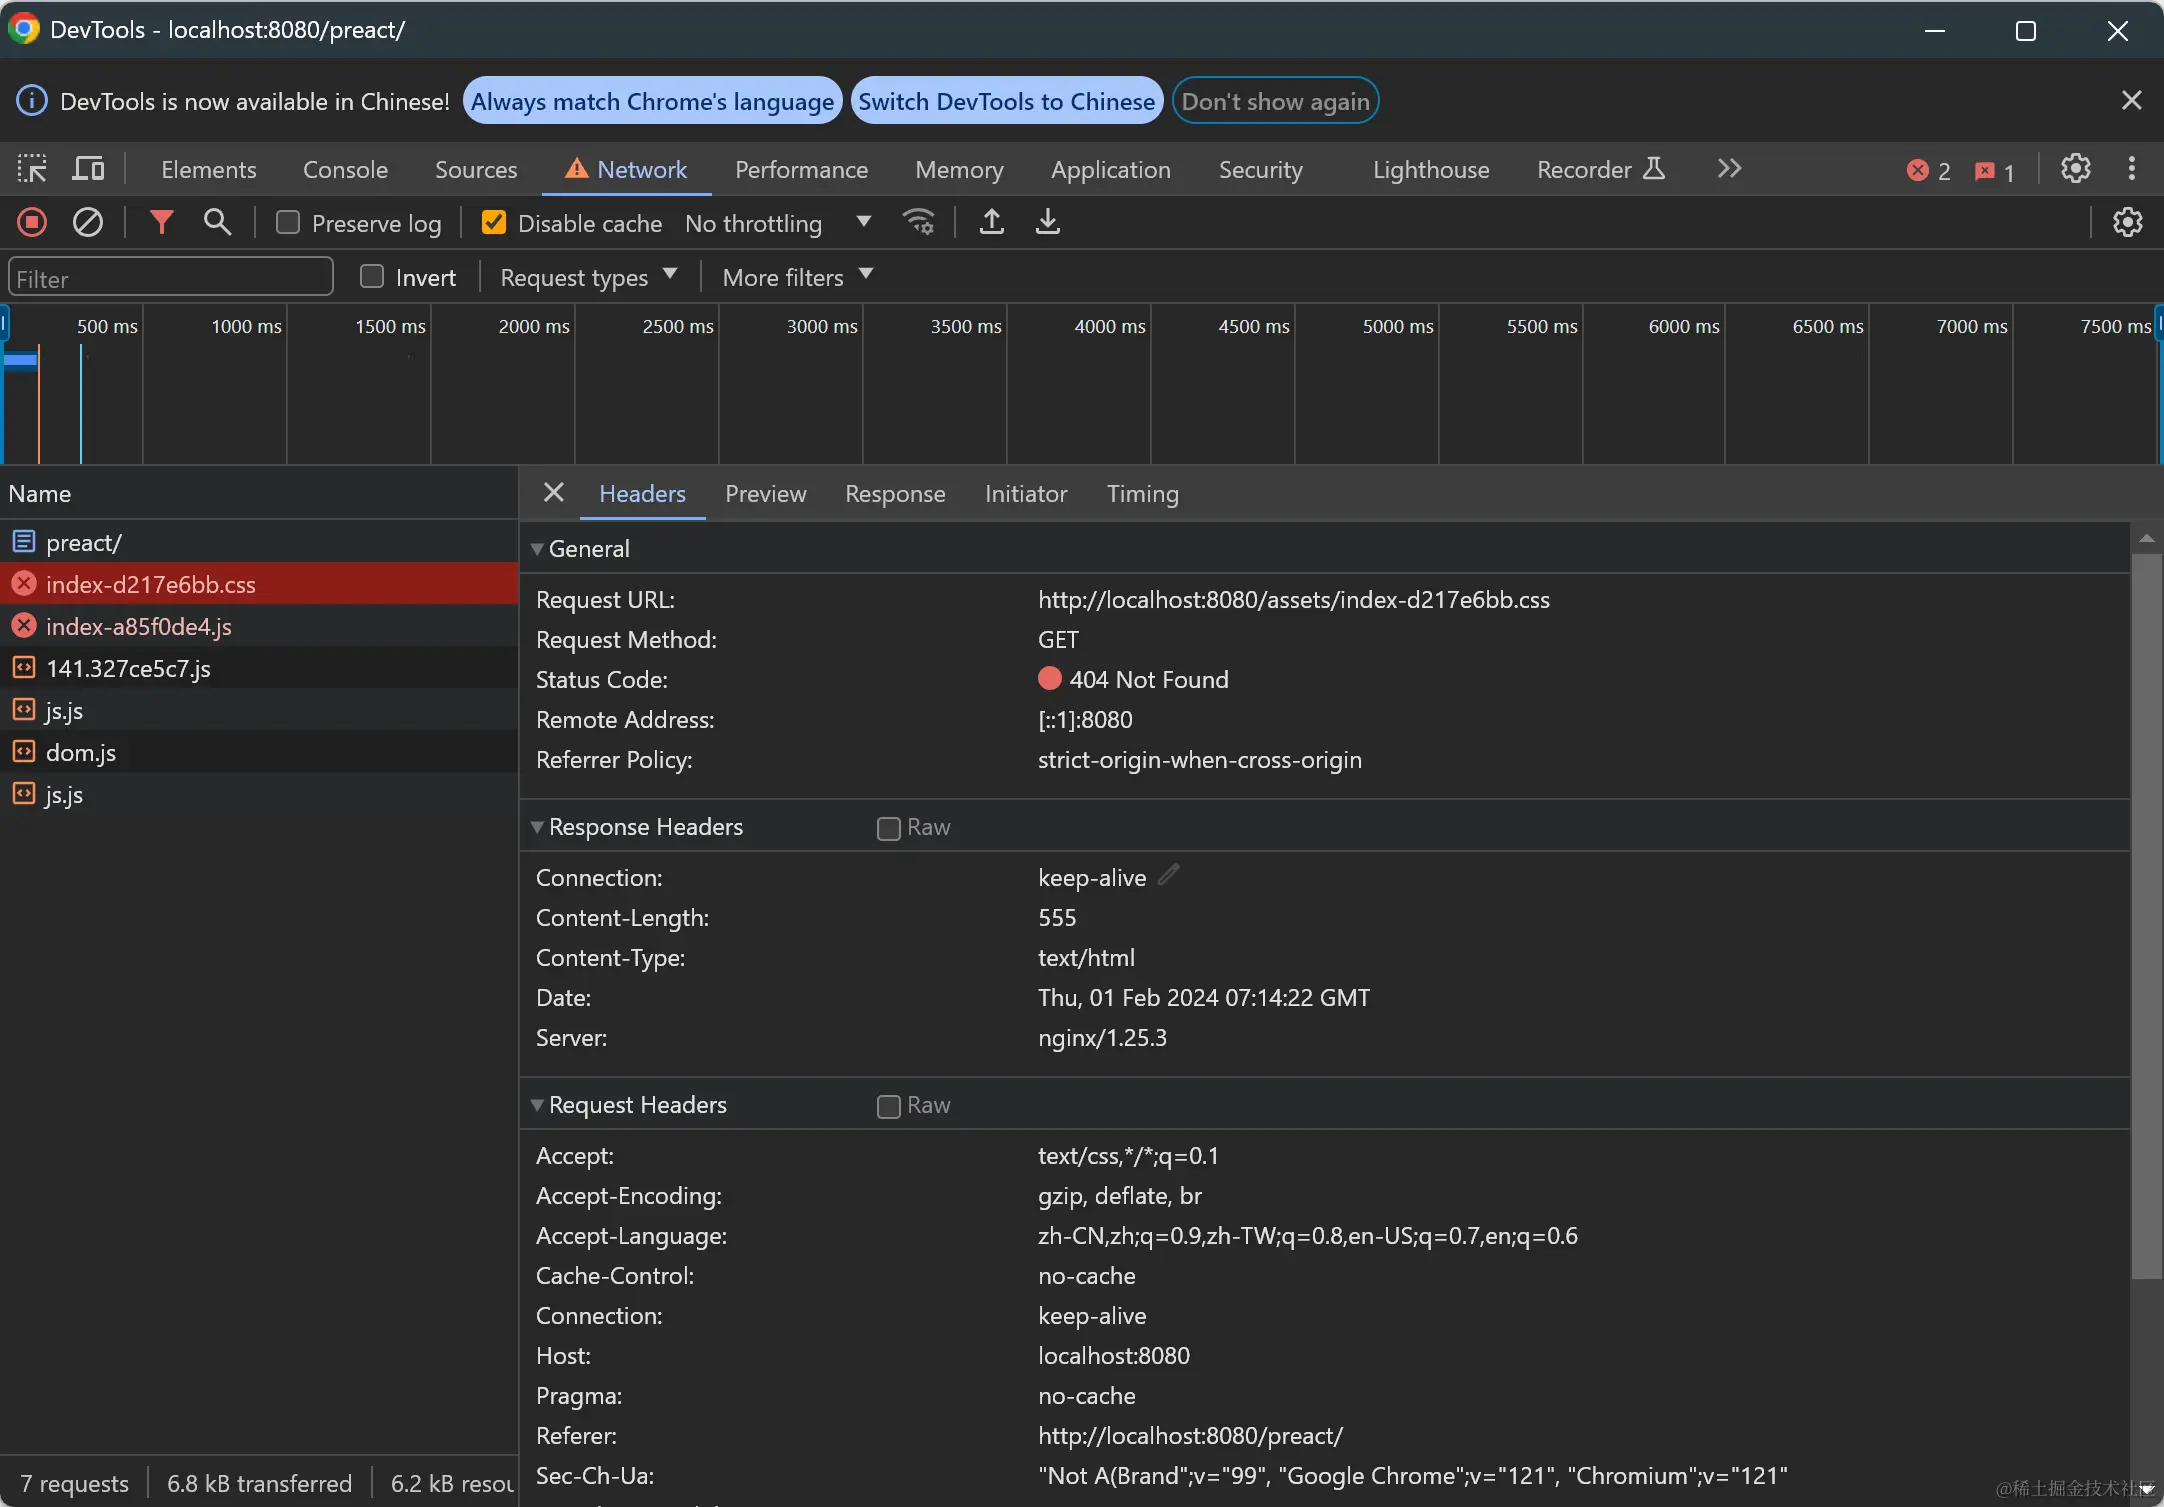Switch to the Response sub-tab
Screen dimensions: 2164x1507
click(895, 493)
